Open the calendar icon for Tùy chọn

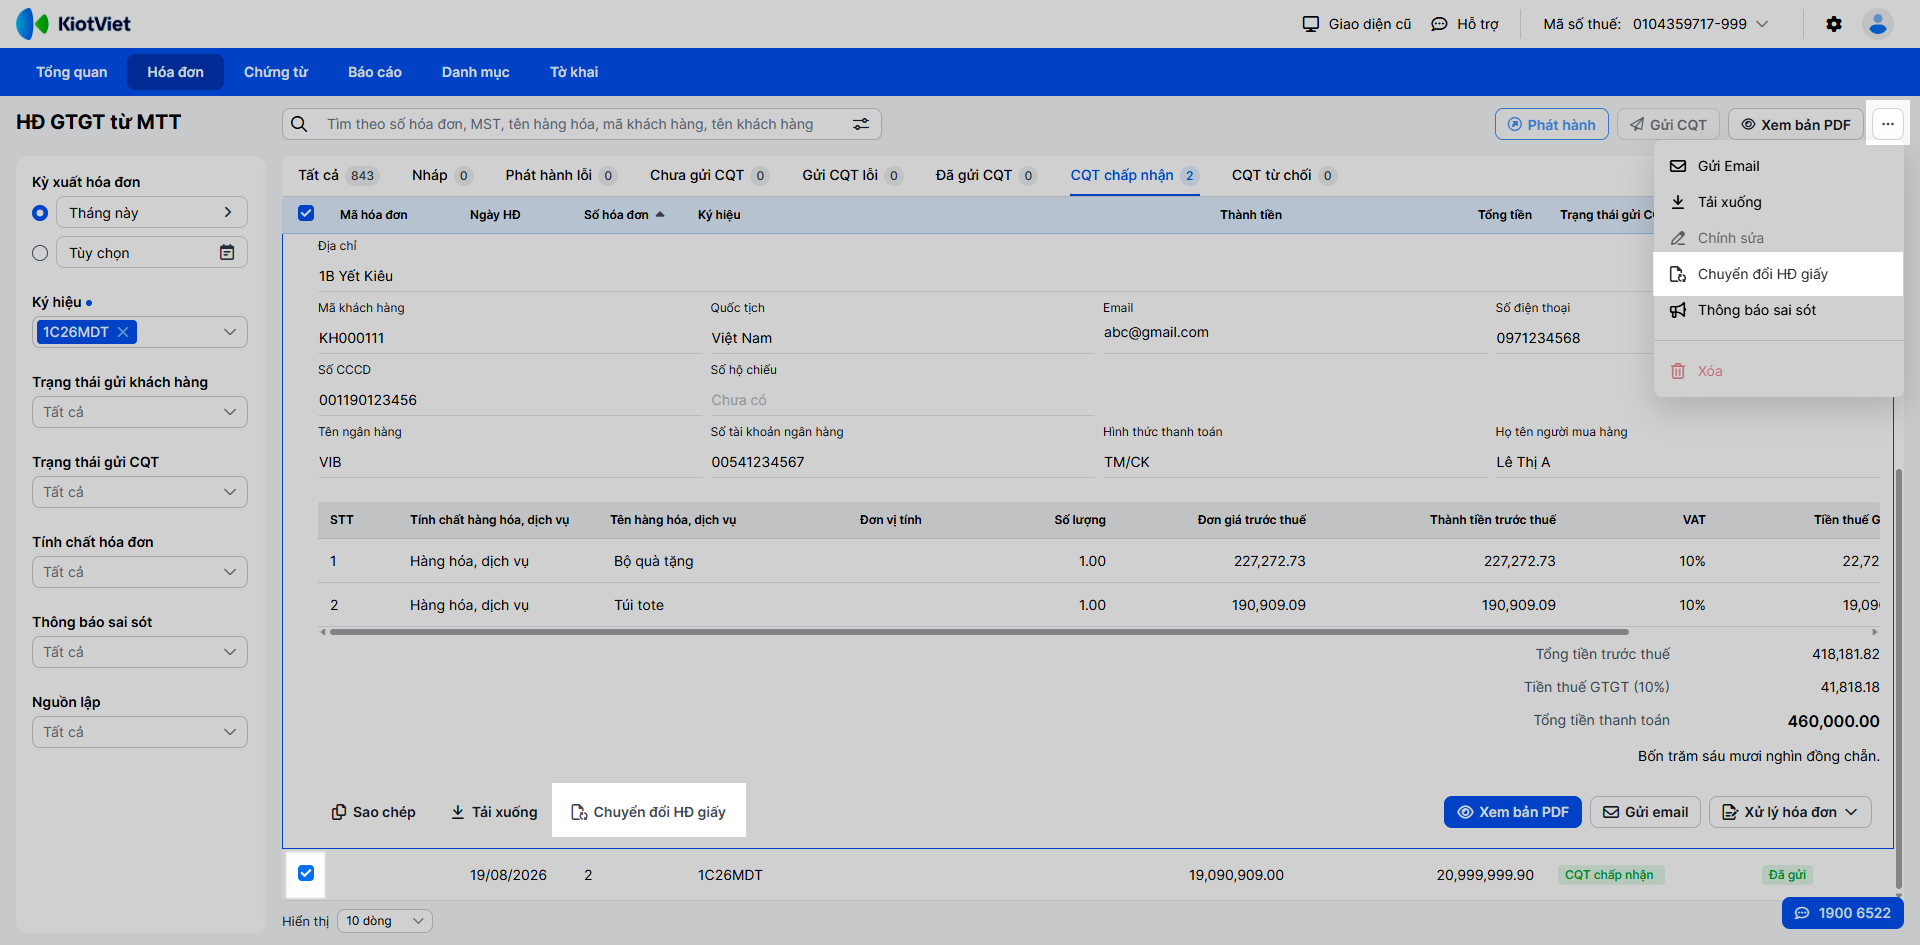point(227,253)
